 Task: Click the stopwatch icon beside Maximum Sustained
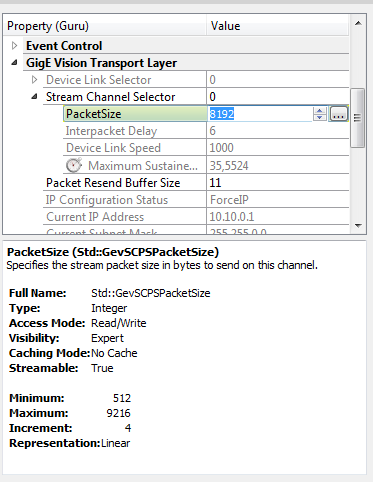pos(74,165)
